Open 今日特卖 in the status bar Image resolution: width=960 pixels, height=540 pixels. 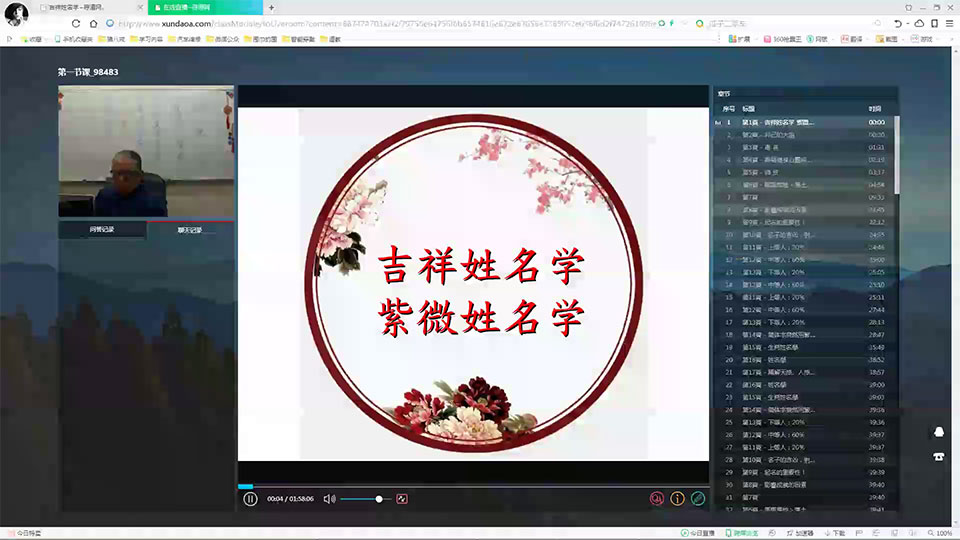[24, 533]
